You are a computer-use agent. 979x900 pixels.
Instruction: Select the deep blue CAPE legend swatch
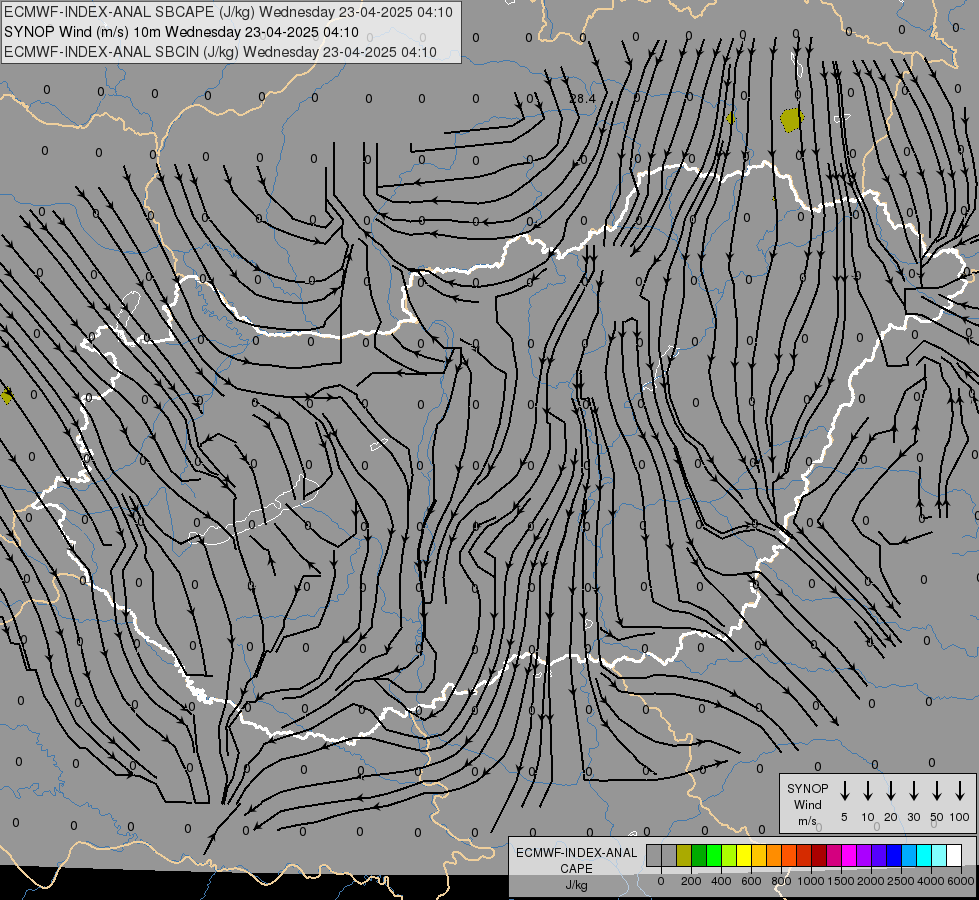click(x=895, y=855)
